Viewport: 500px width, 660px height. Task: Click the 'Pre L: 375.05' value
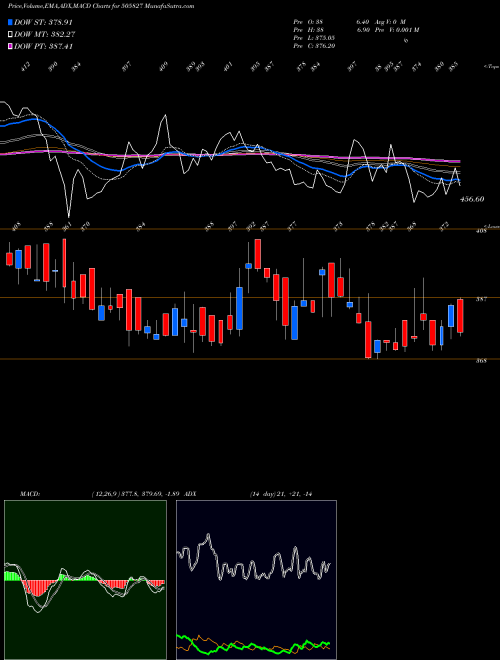point(314,38)
